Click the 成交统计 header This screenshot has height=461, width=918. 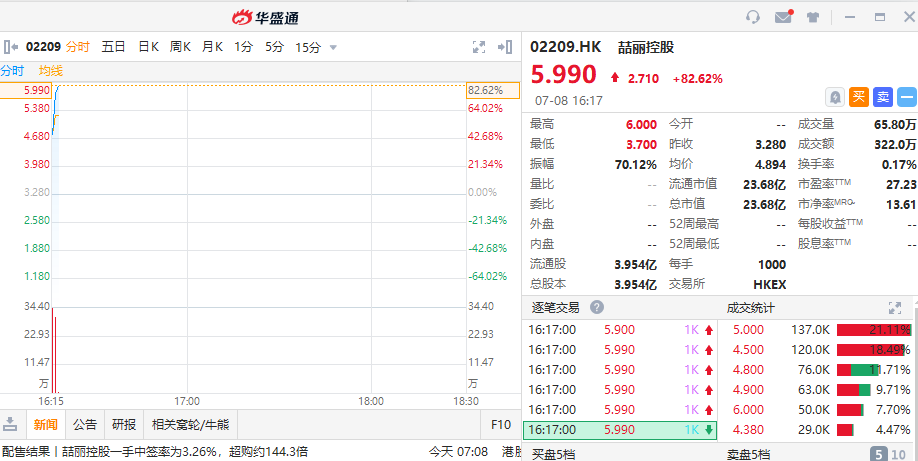click(x=751, y=308)
